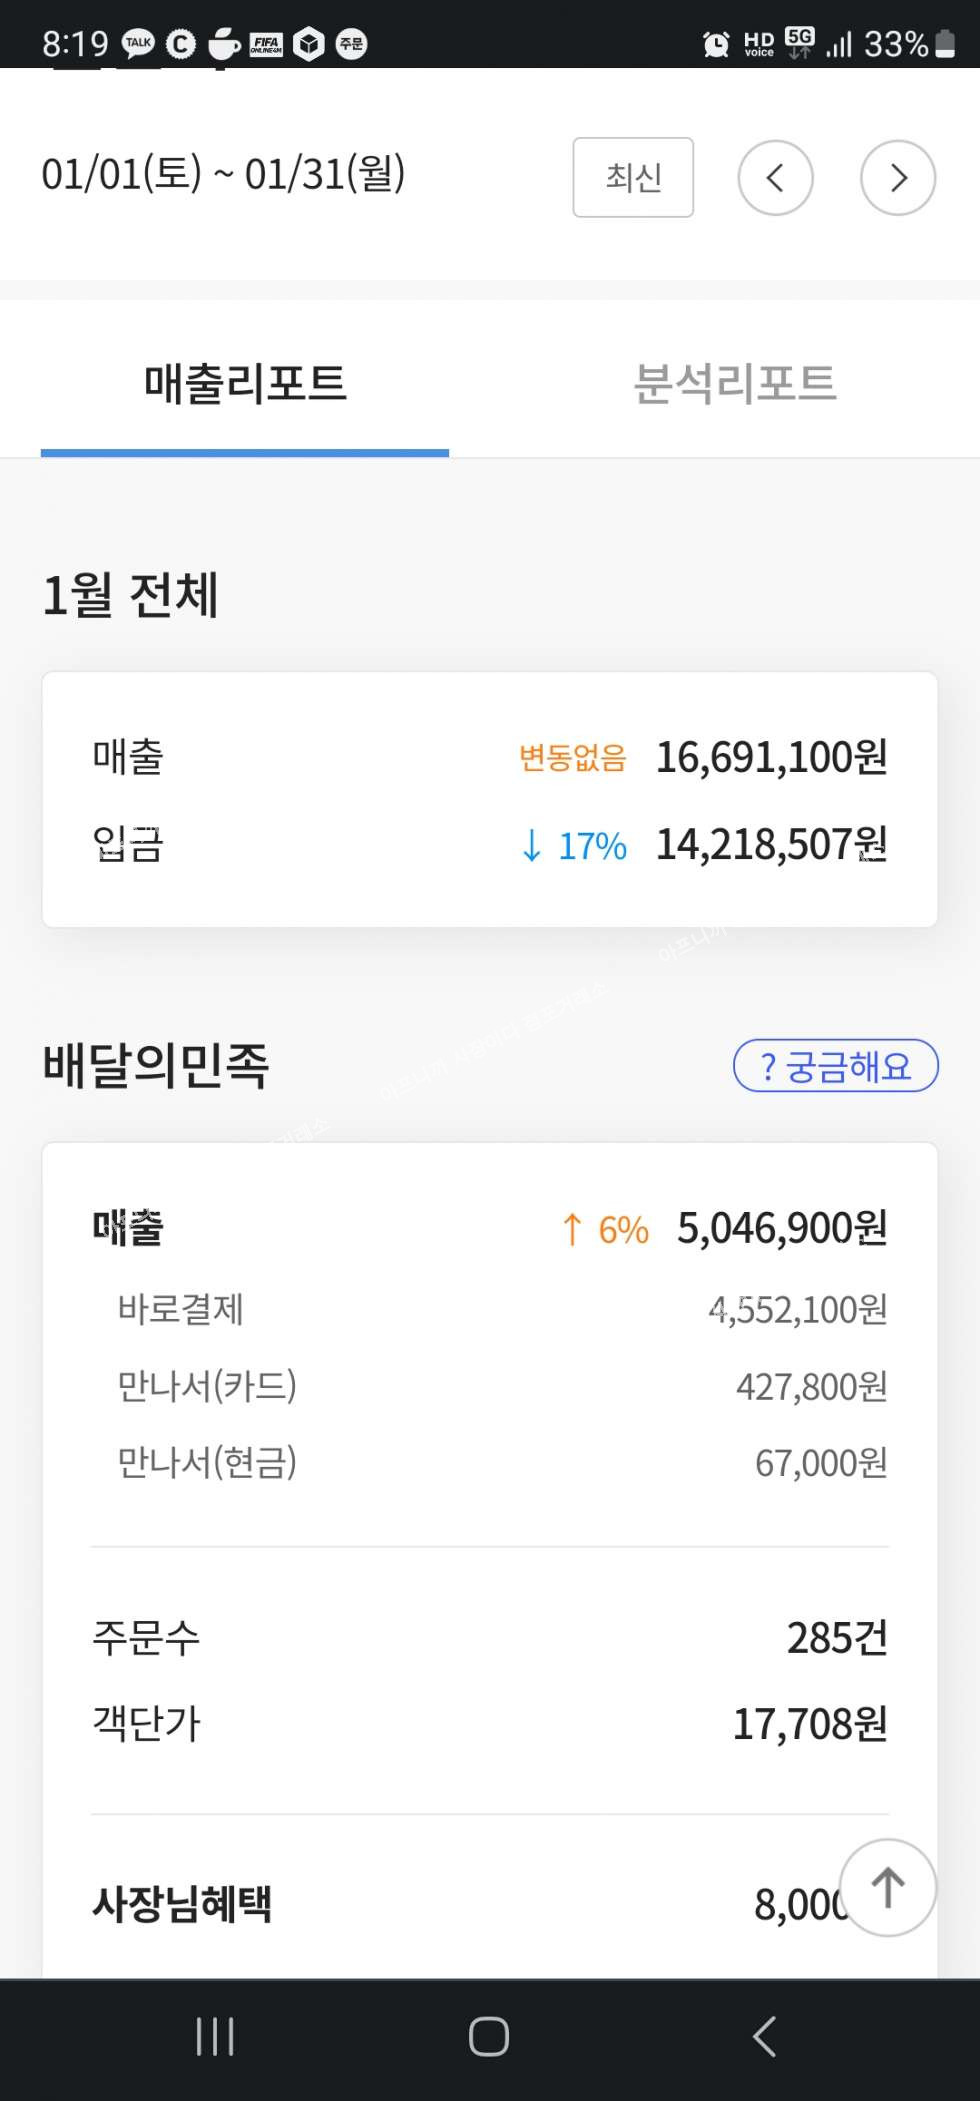This screenshot has width=980, height=2101.
Task: Switch to the 분석리포트 tab
Action: point(735,384)
